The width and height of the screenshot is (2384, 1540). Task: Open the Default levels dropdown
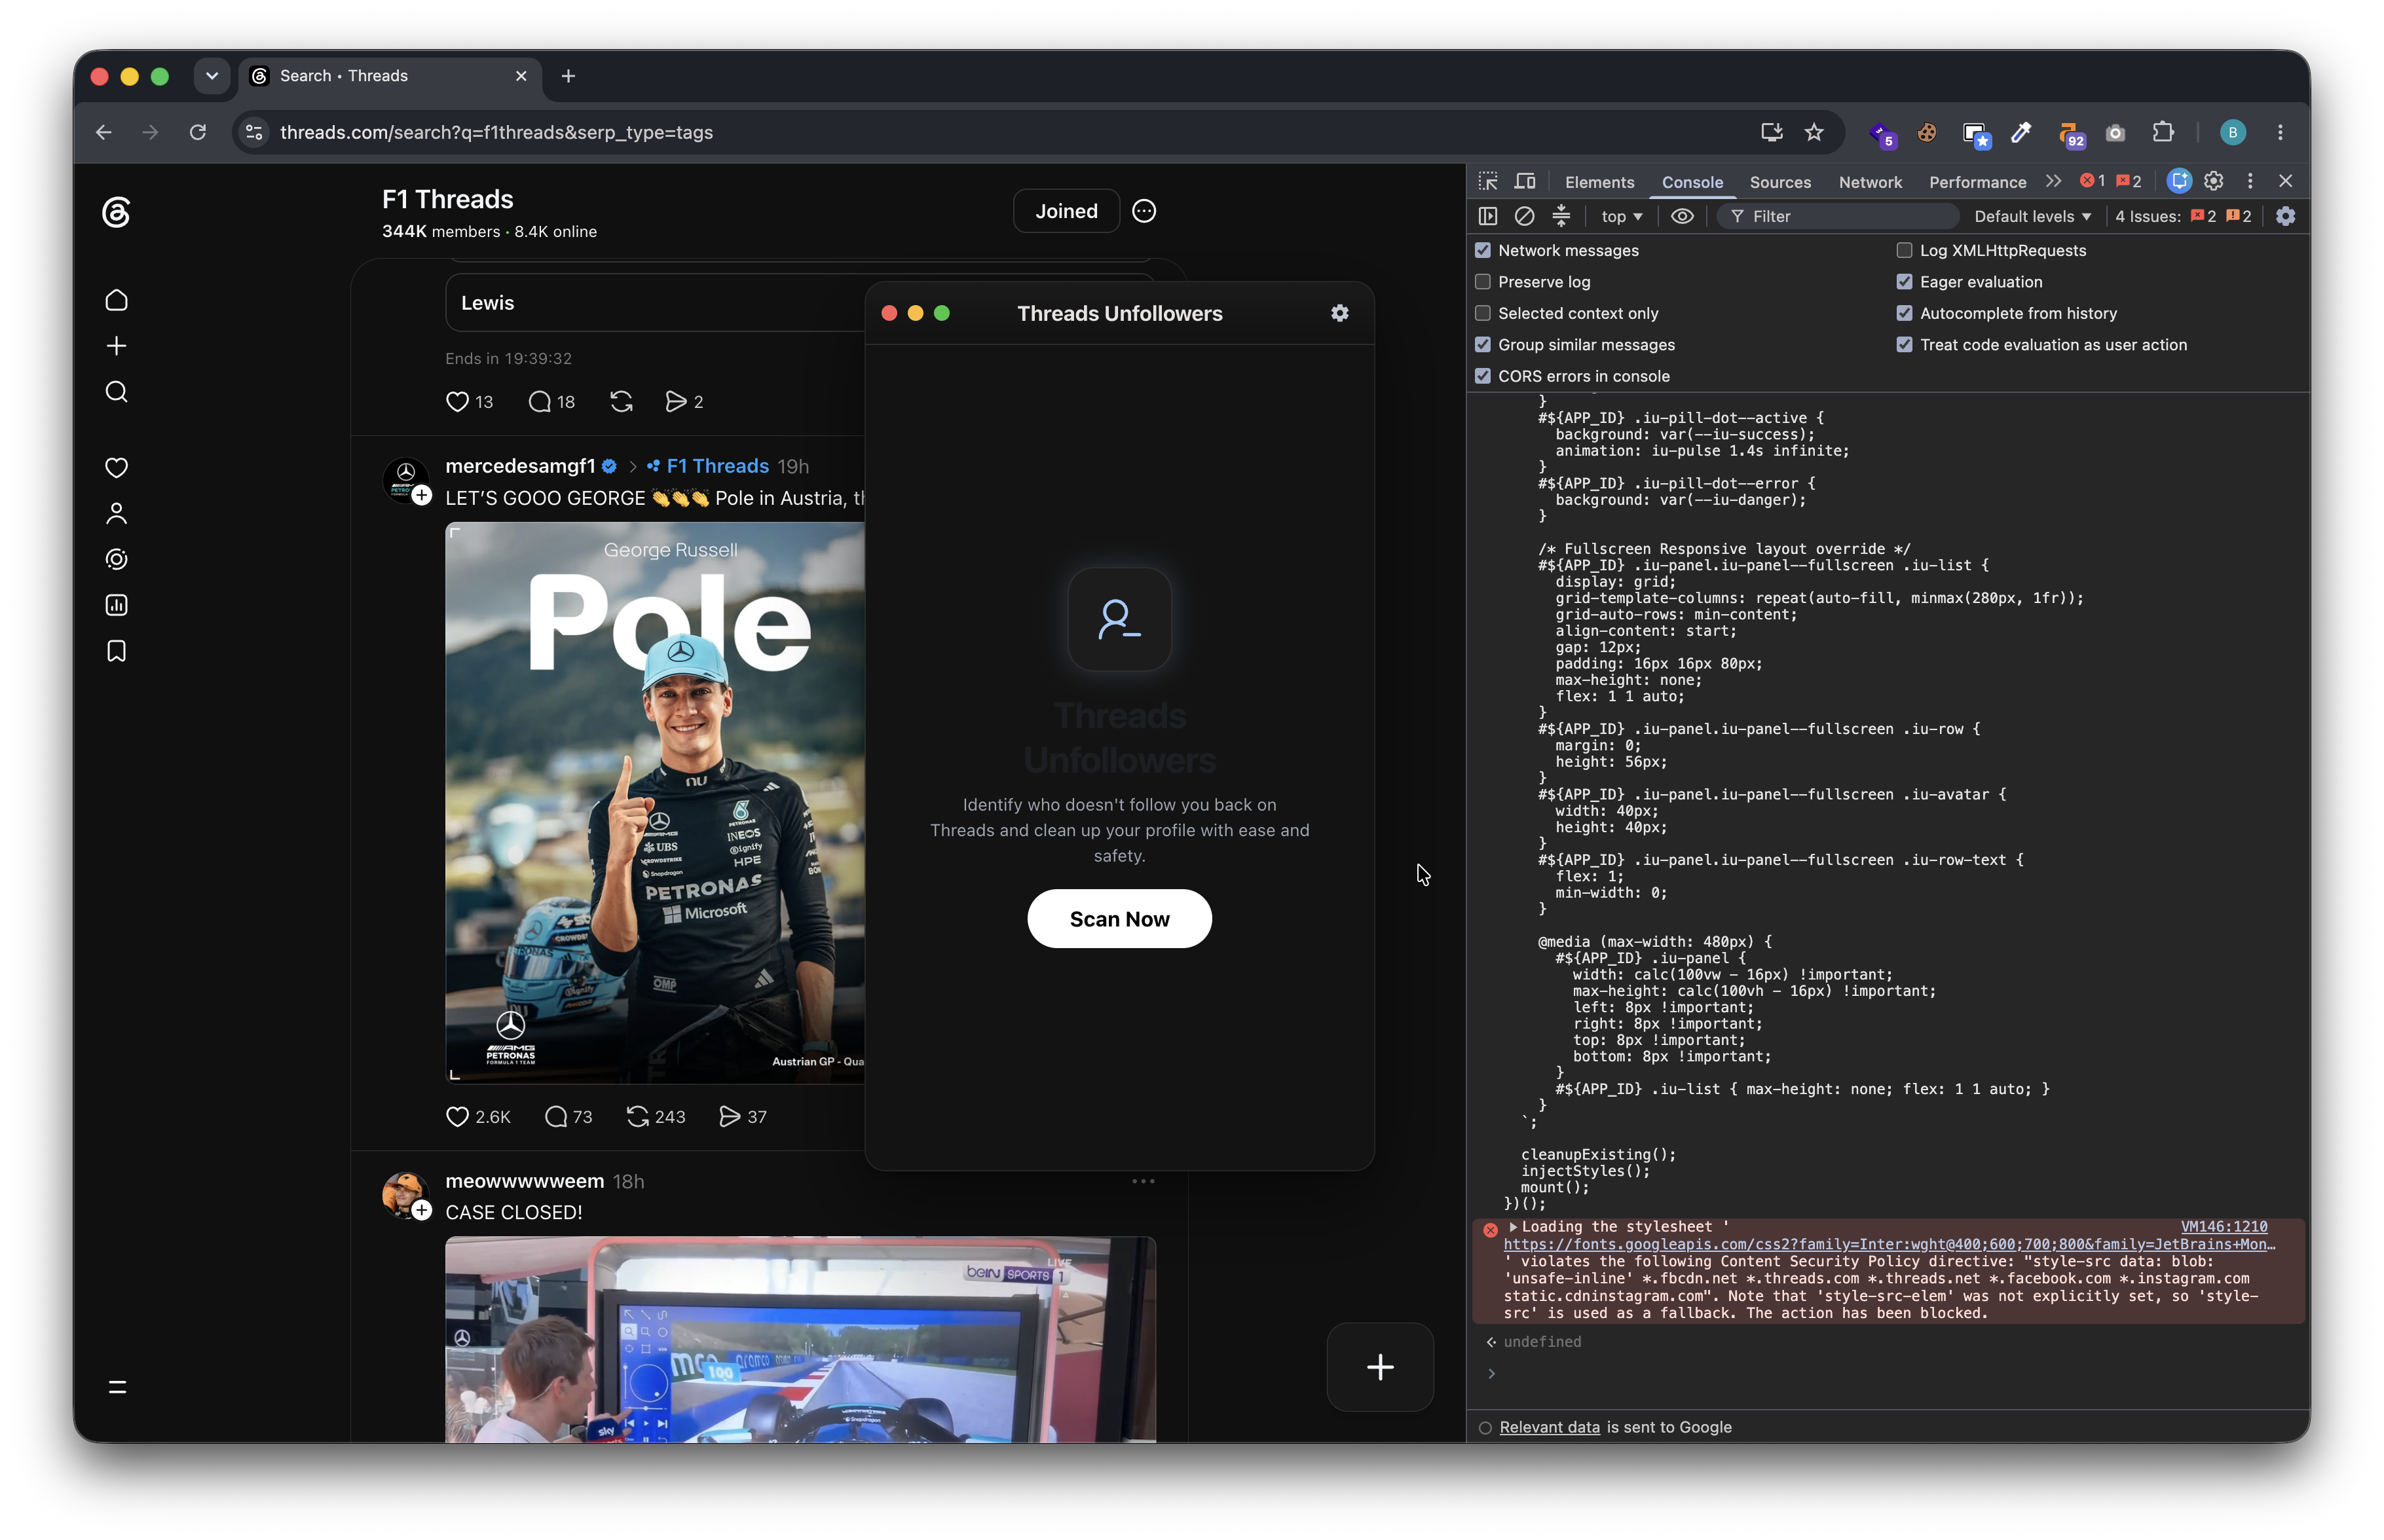click(2032, 216)
